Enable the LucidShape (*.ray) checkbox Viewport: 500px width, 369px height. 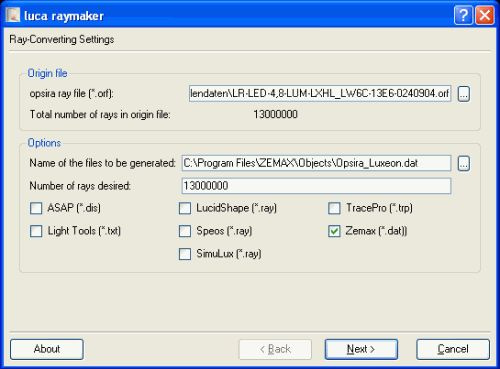click(185, 208)
